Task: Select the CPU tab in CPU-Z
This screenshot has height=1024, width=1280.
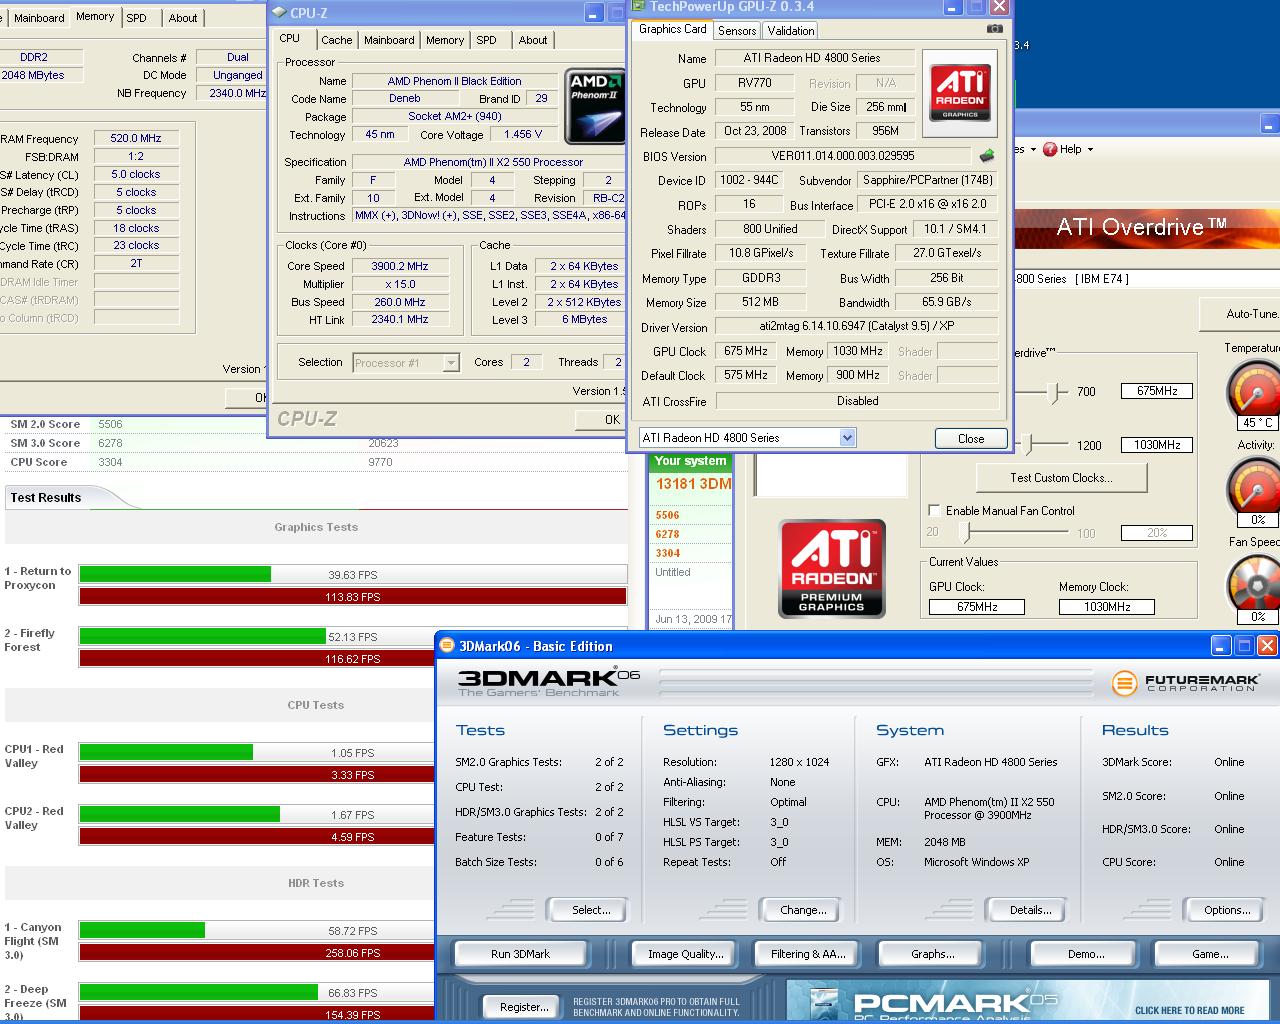Action: coord(290,38)
